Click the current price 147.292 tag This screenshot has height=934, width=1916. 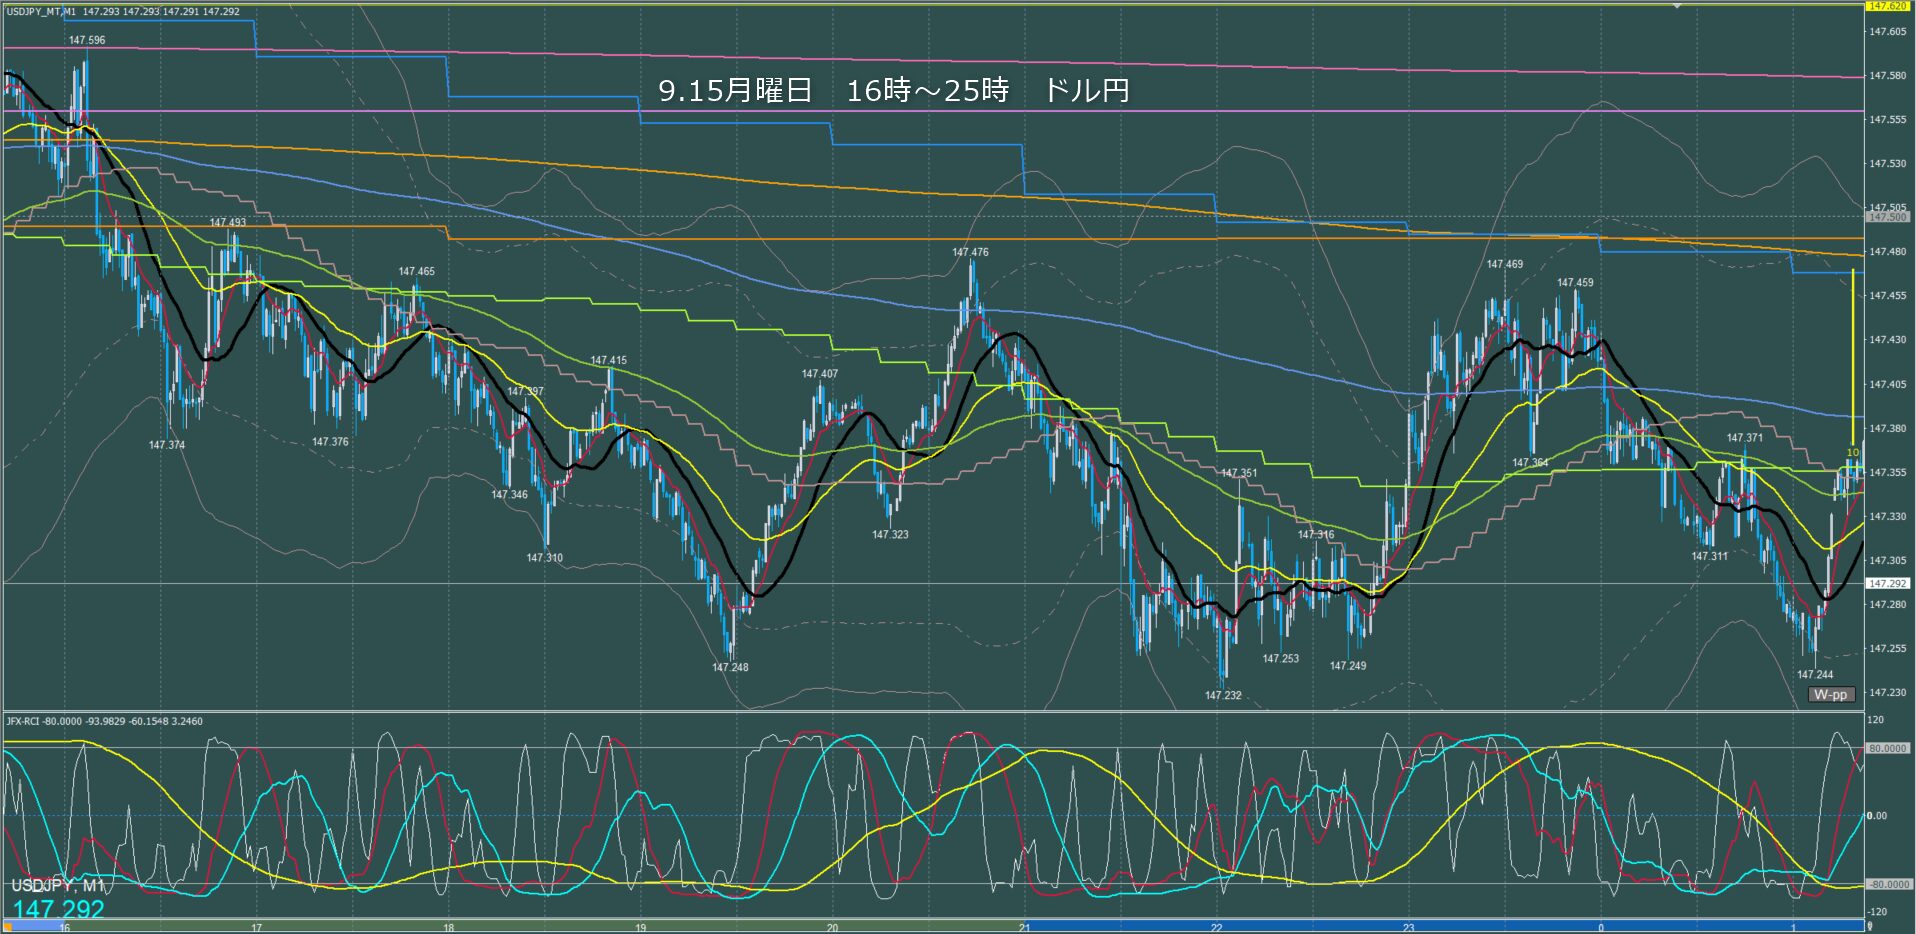pyautogui.click(x=1887, y=583)
